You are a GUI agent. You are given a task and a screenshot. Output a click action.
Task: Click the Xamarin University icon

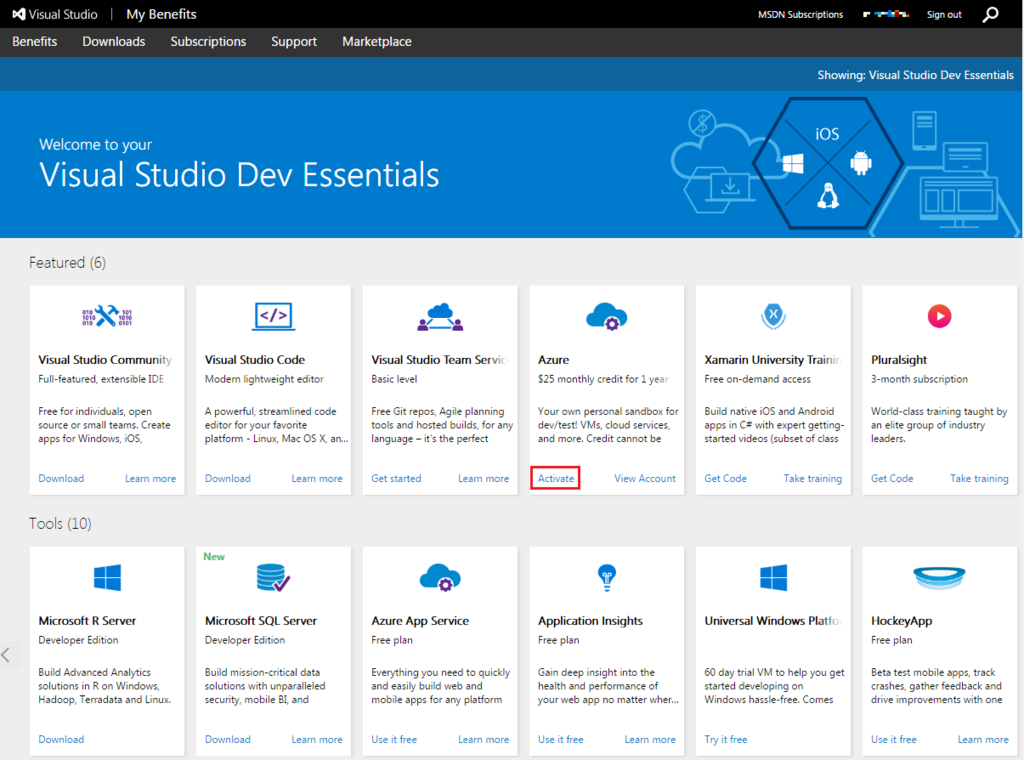773,317
